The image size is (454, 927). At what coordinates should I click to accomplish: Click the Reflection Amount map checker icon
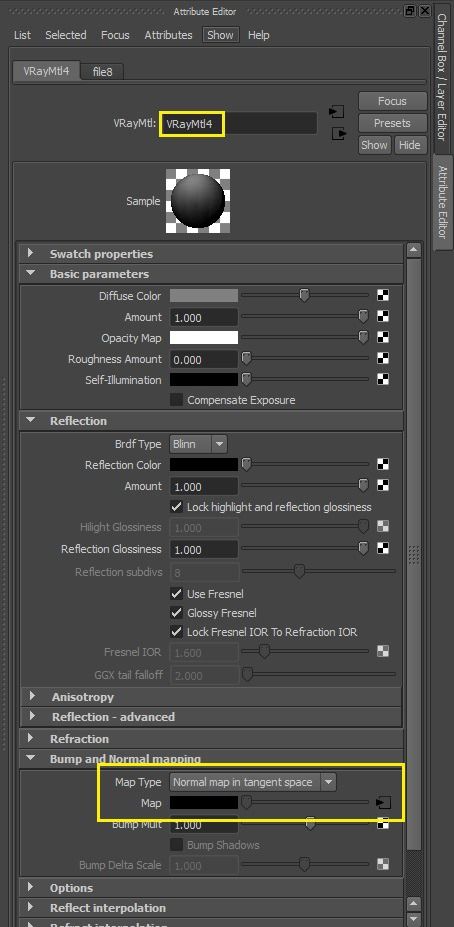coord(383,486)
